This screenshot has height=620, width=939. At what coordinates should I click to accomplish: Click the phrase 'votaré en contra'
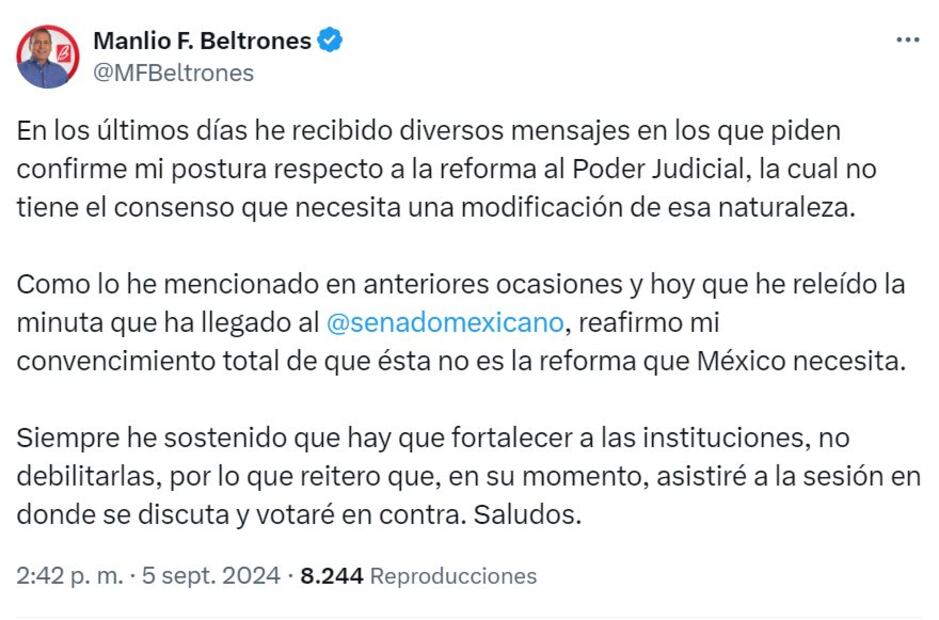pyautogui.click(x=380, y=516)
